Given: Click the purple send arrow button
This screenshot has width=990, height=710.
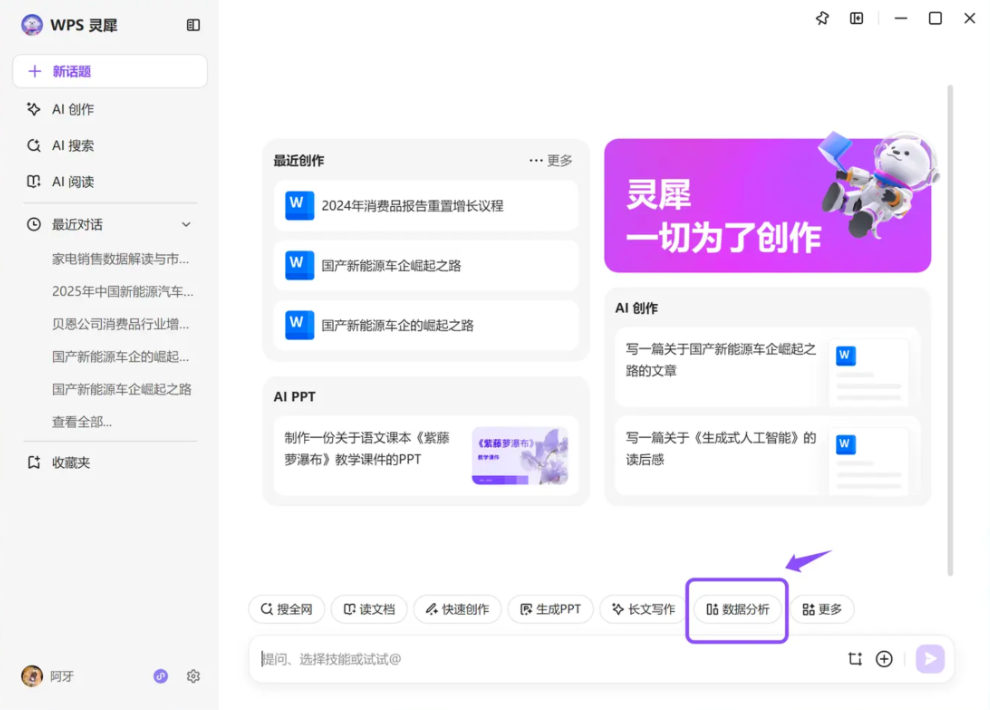Looking at the screenshot, I should (930, 659).
